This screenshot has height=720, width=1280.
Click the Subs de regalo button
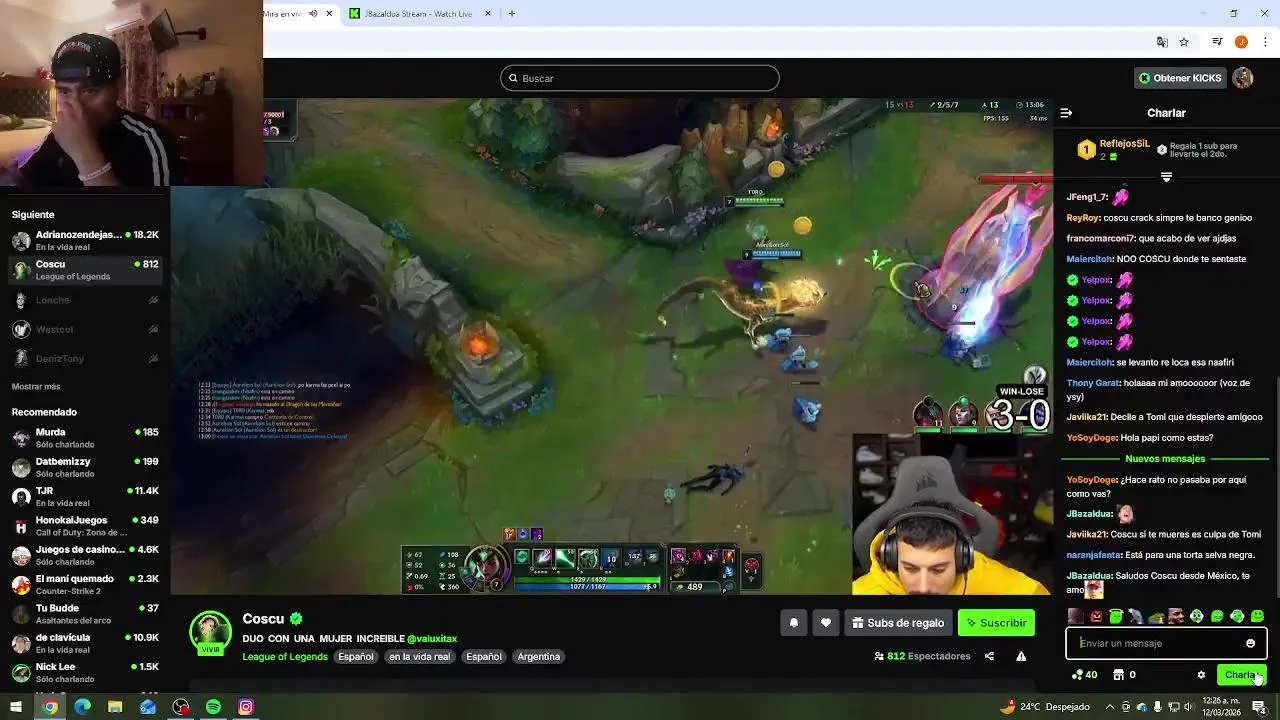pos(898,623)
